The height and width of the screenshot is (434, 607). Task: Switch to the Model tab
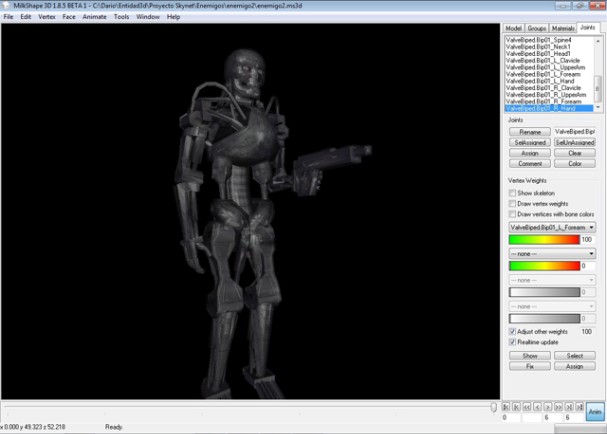(513, 28)
